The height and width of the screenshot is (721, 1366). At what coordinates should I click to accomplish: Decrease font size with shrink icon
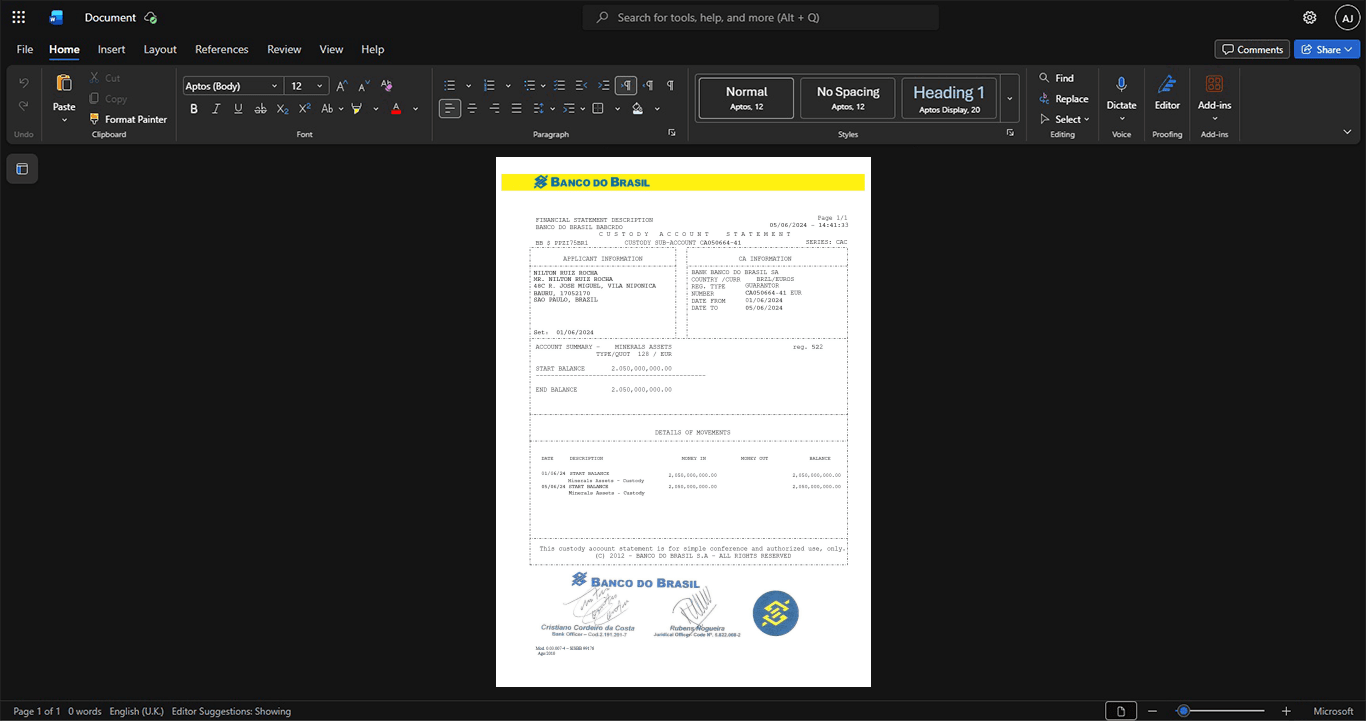(364, 86)
